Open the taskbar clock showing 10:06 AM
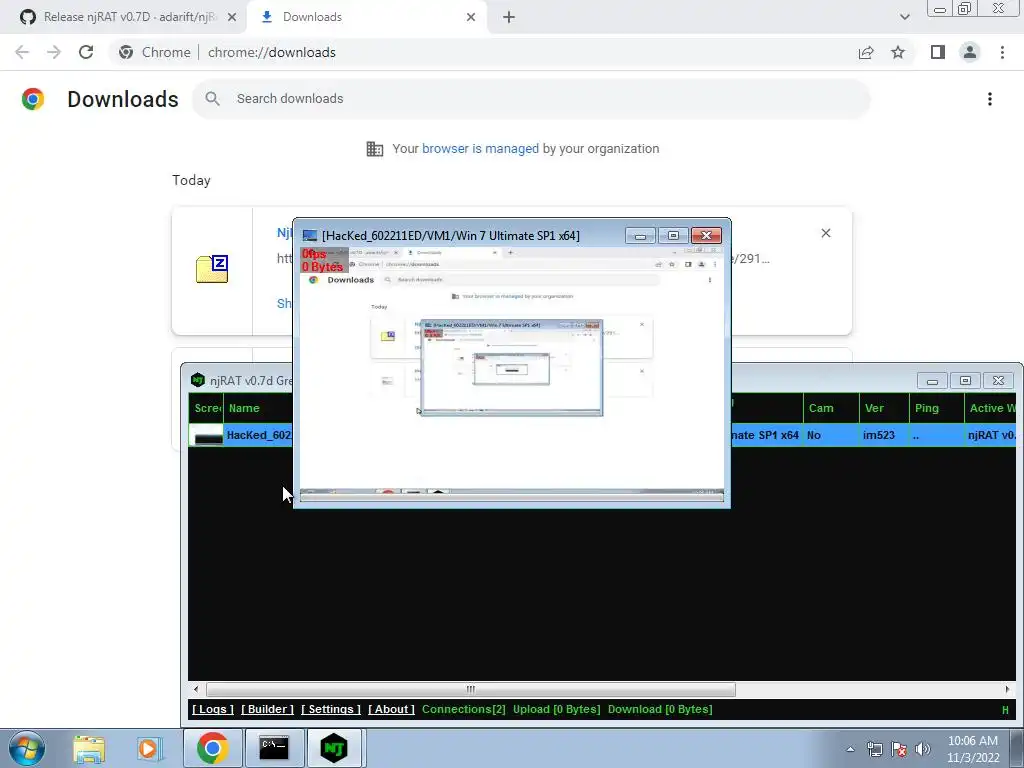 point(973,749)
